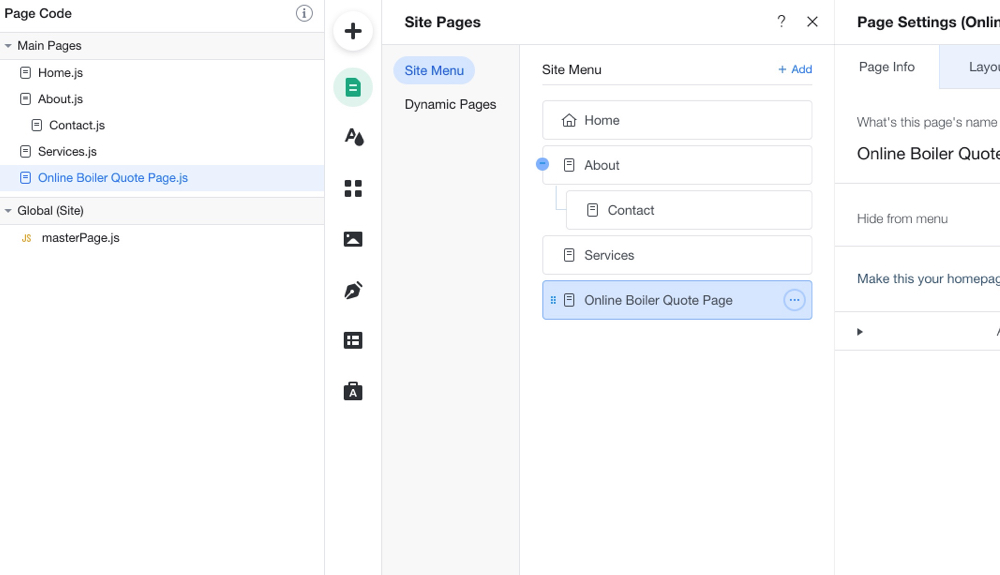This screenshot has height=575, width=1000.
Task: Open the Theme Manager text-and-drop icon
Action: coord(354,136)
